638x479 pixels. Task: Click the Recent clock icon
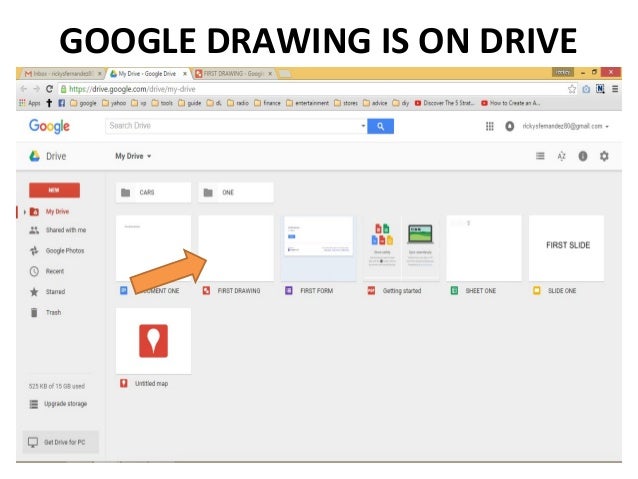[34, 271]
